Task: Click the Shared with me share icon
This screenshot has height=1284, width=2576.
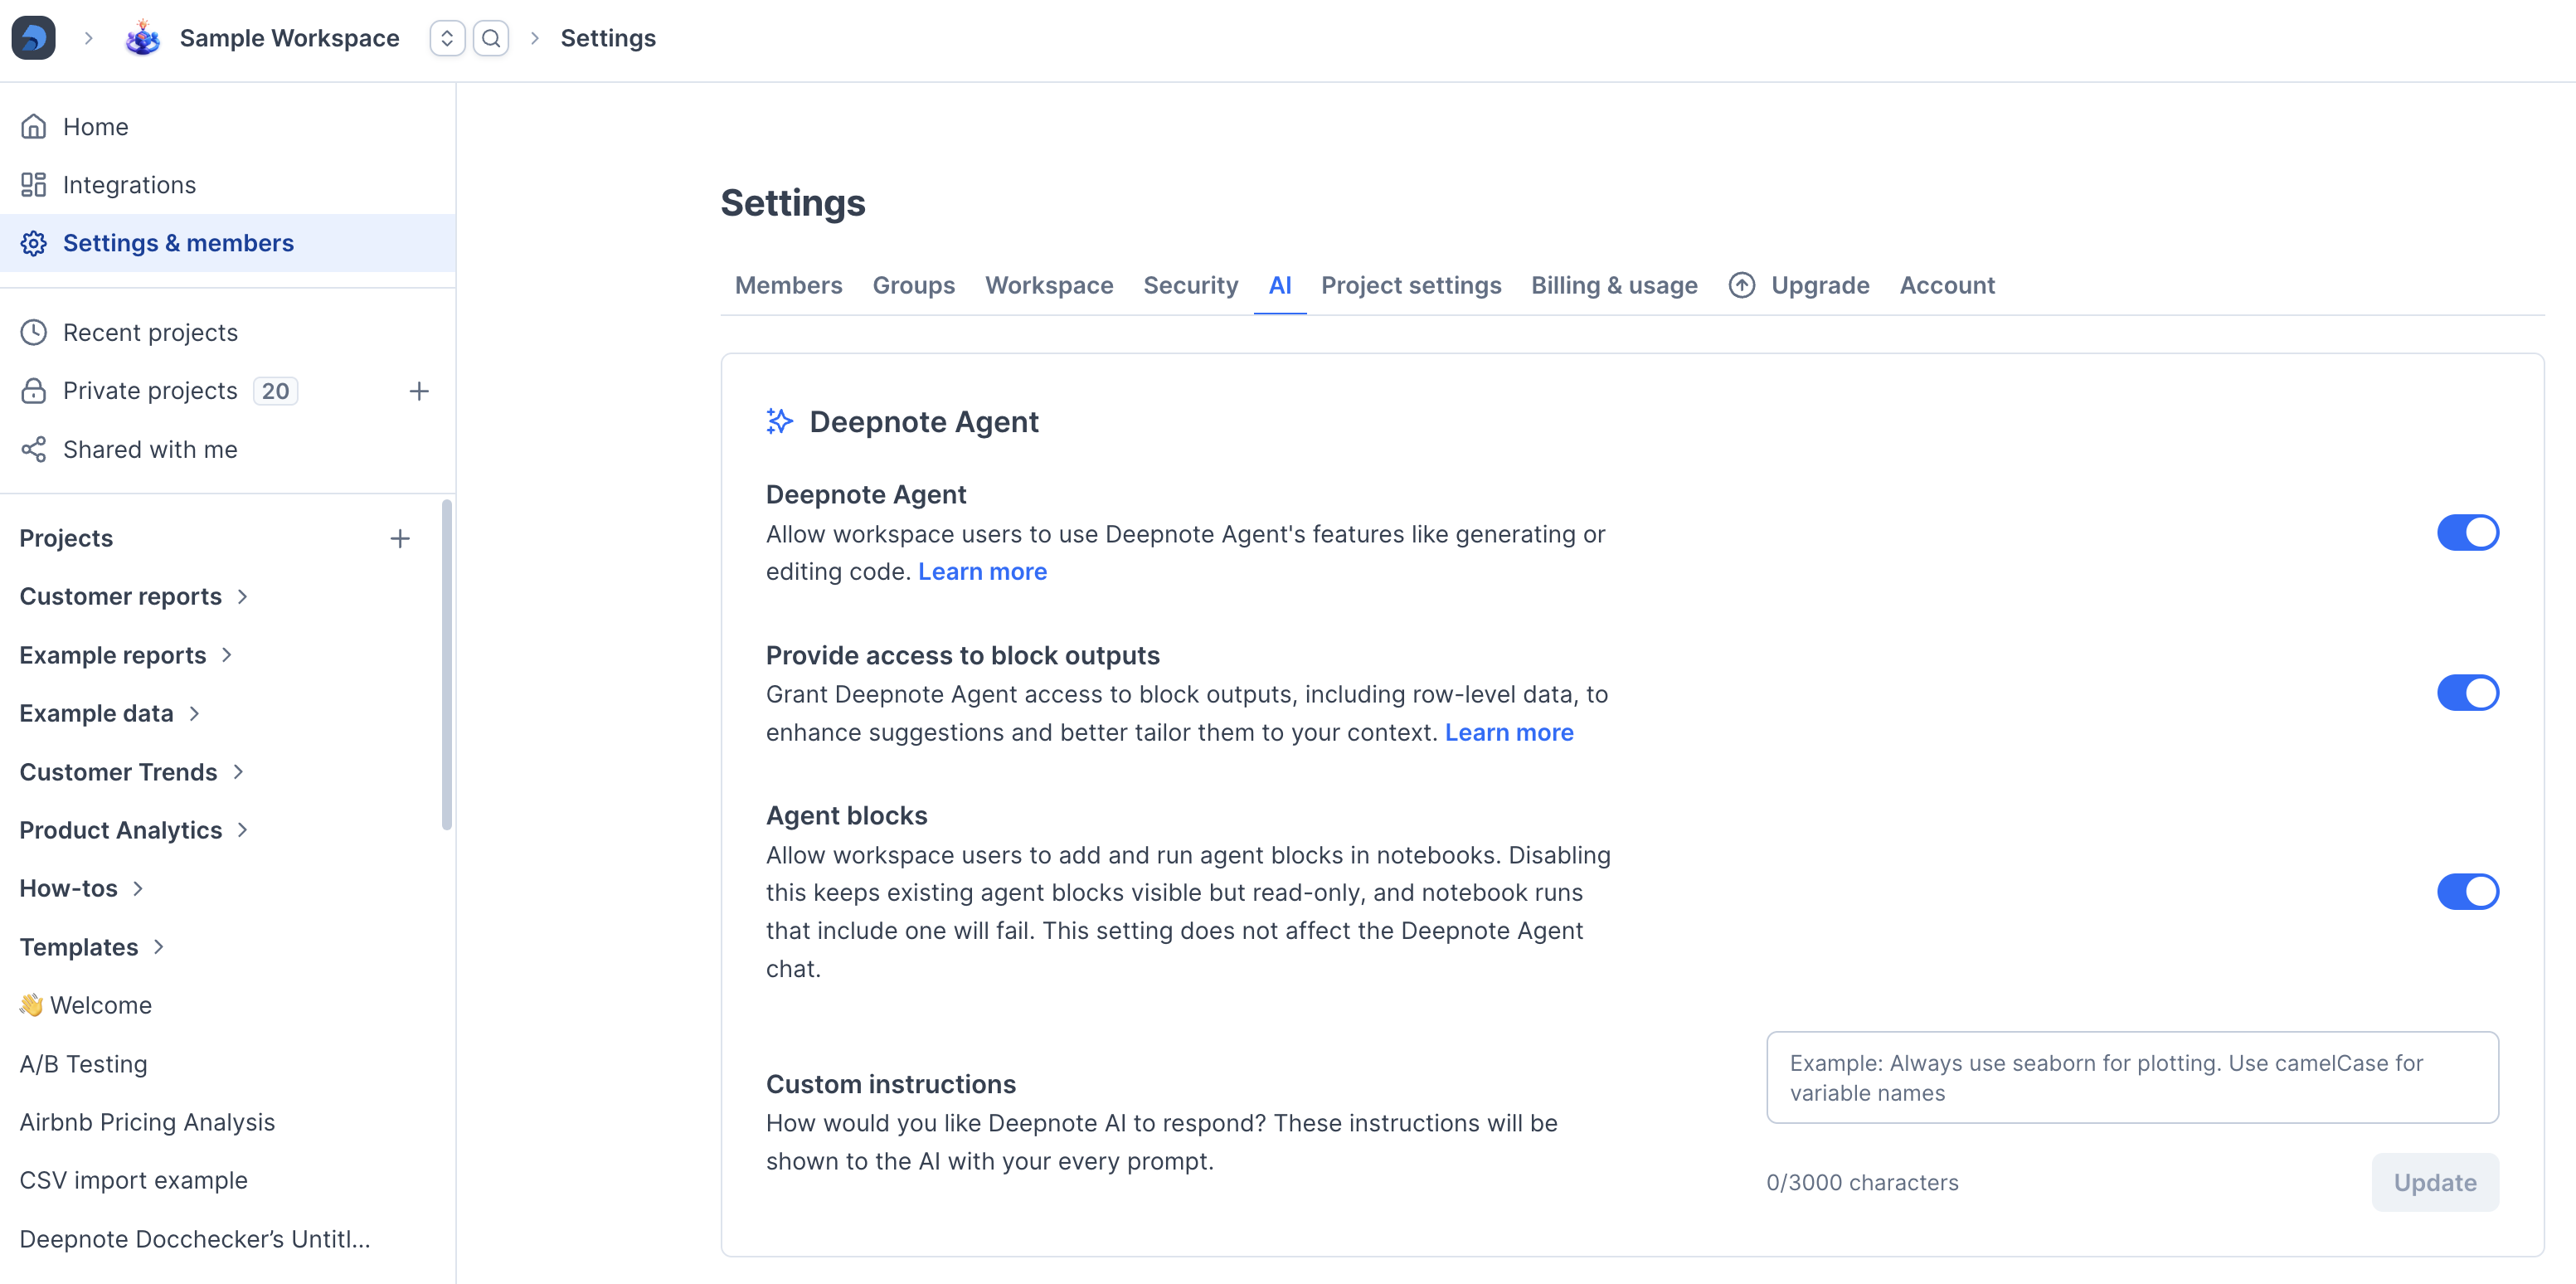Action: (34, 450)
